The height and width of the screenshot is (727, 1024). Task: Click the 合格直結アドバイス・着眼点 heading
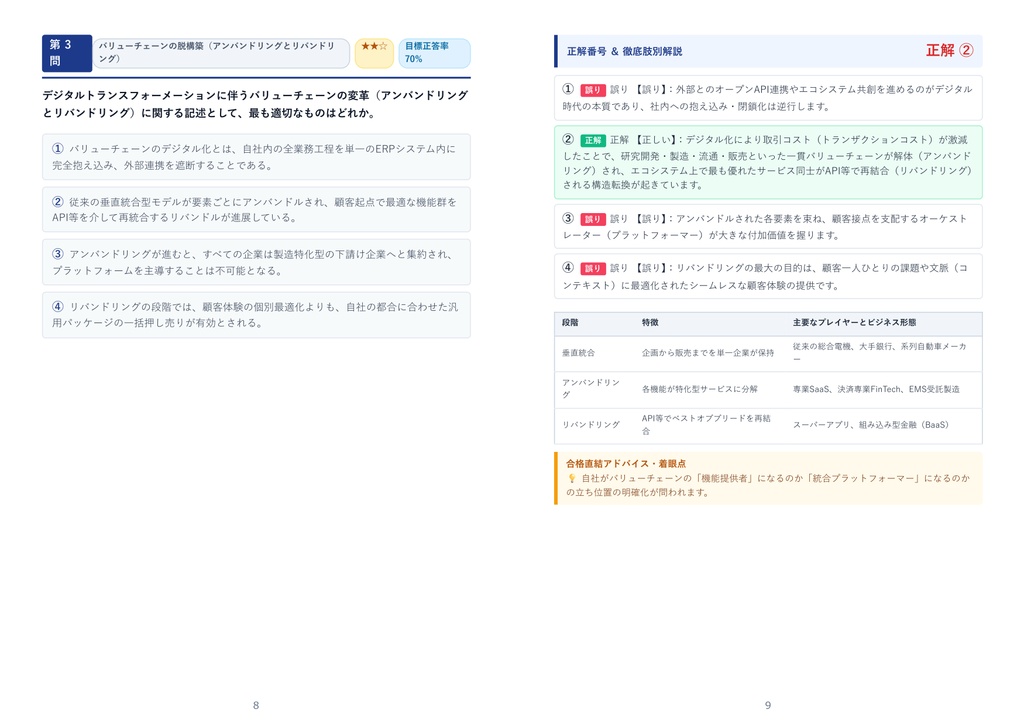click(626, 464)
